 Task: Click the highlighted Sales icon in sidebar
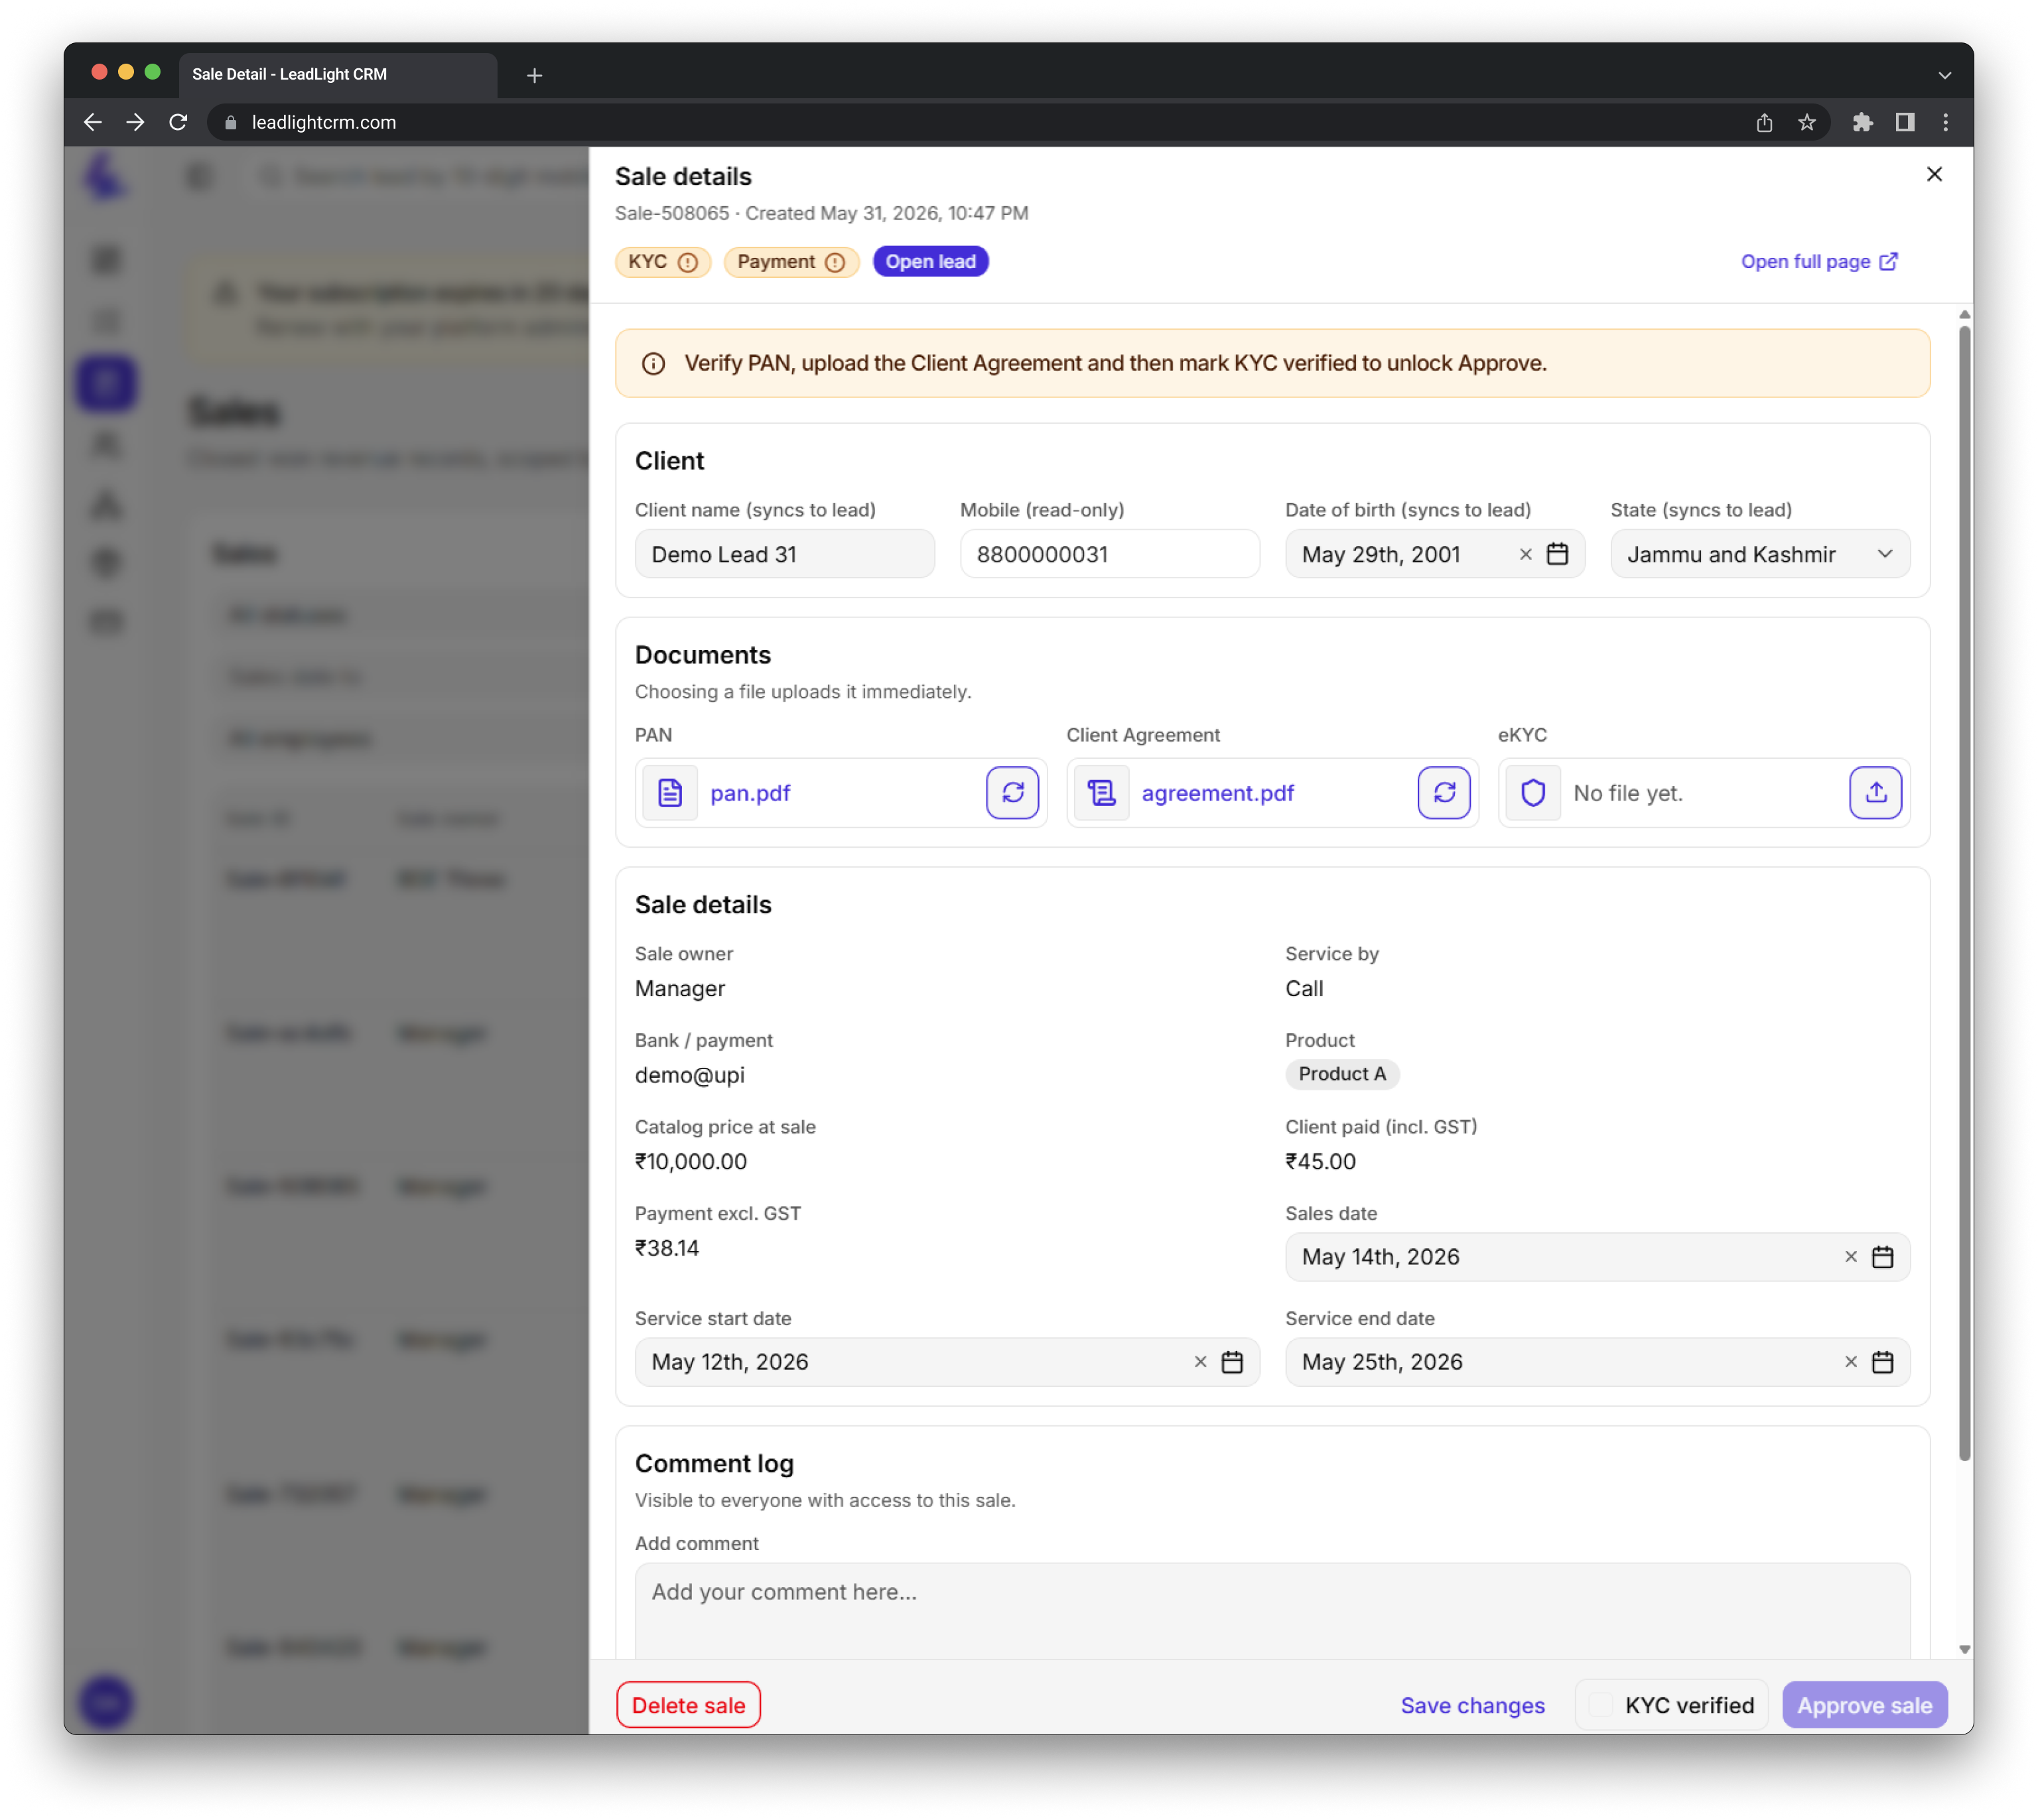[106, 383]
